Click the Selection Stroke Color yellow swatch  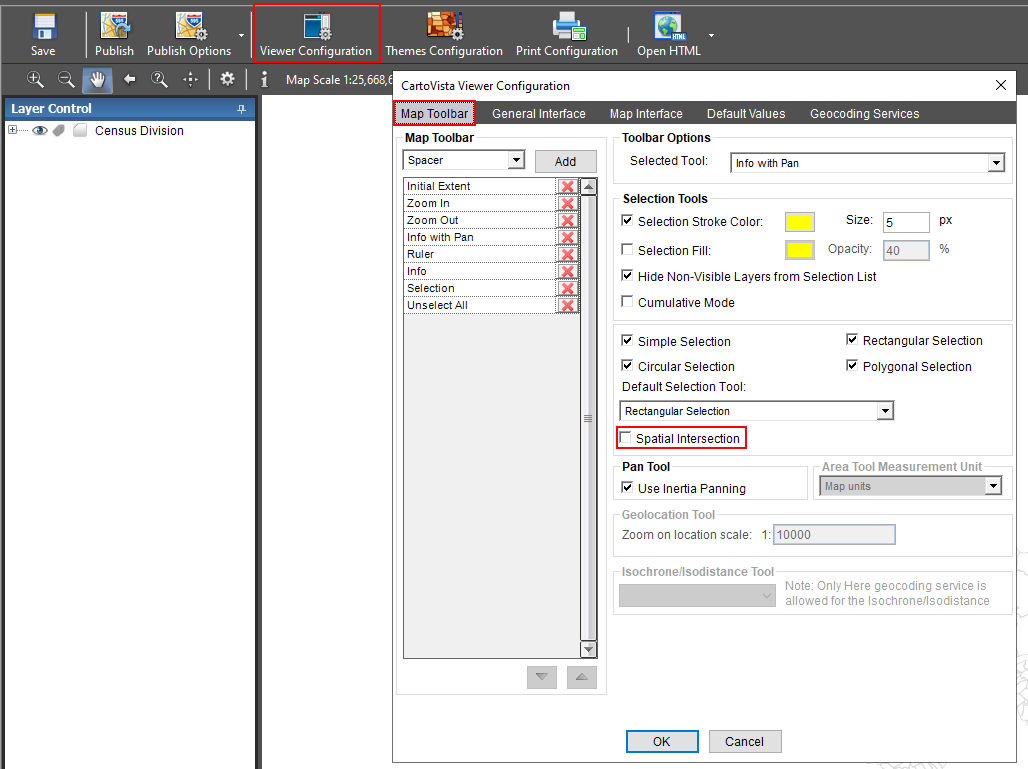click(x=799, y=221)
